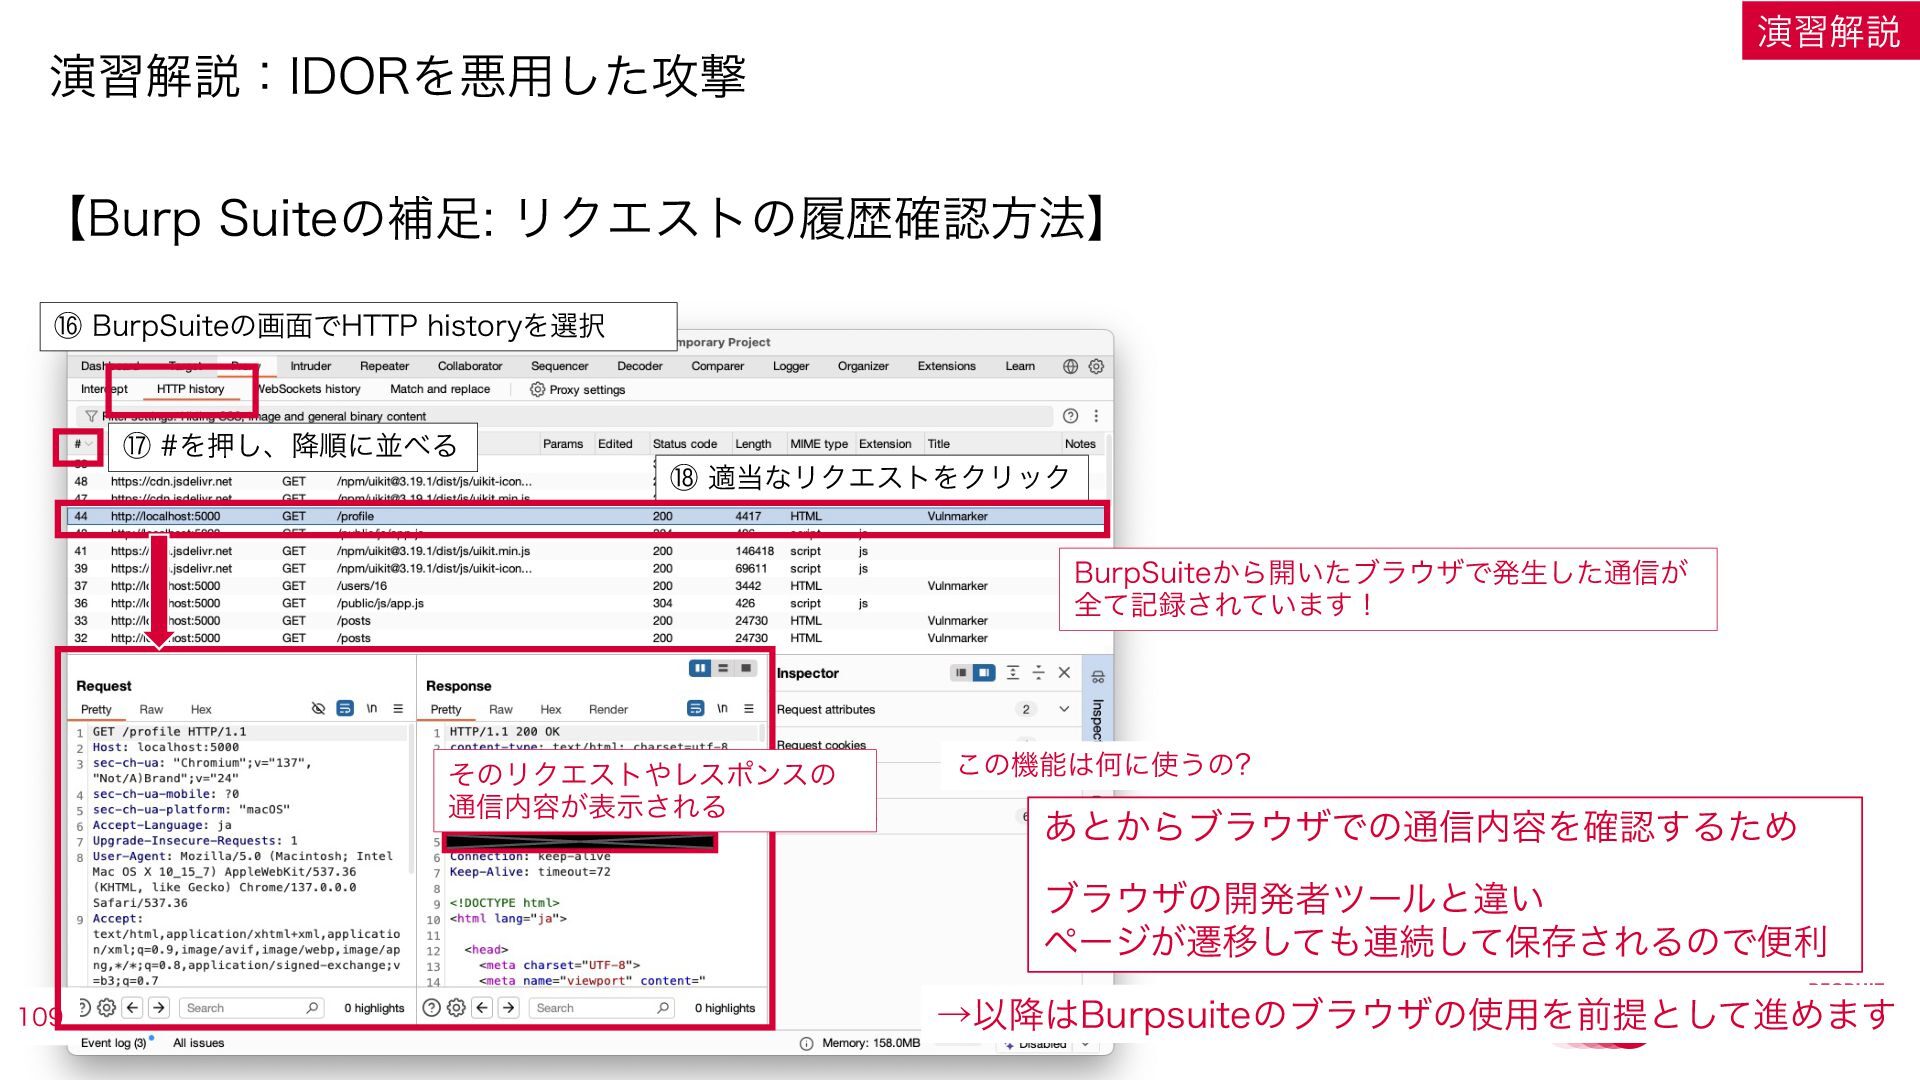Sort the history by Extension column
The image size is (1920, 1080).
pyautogui.click(x=885, y=444)
